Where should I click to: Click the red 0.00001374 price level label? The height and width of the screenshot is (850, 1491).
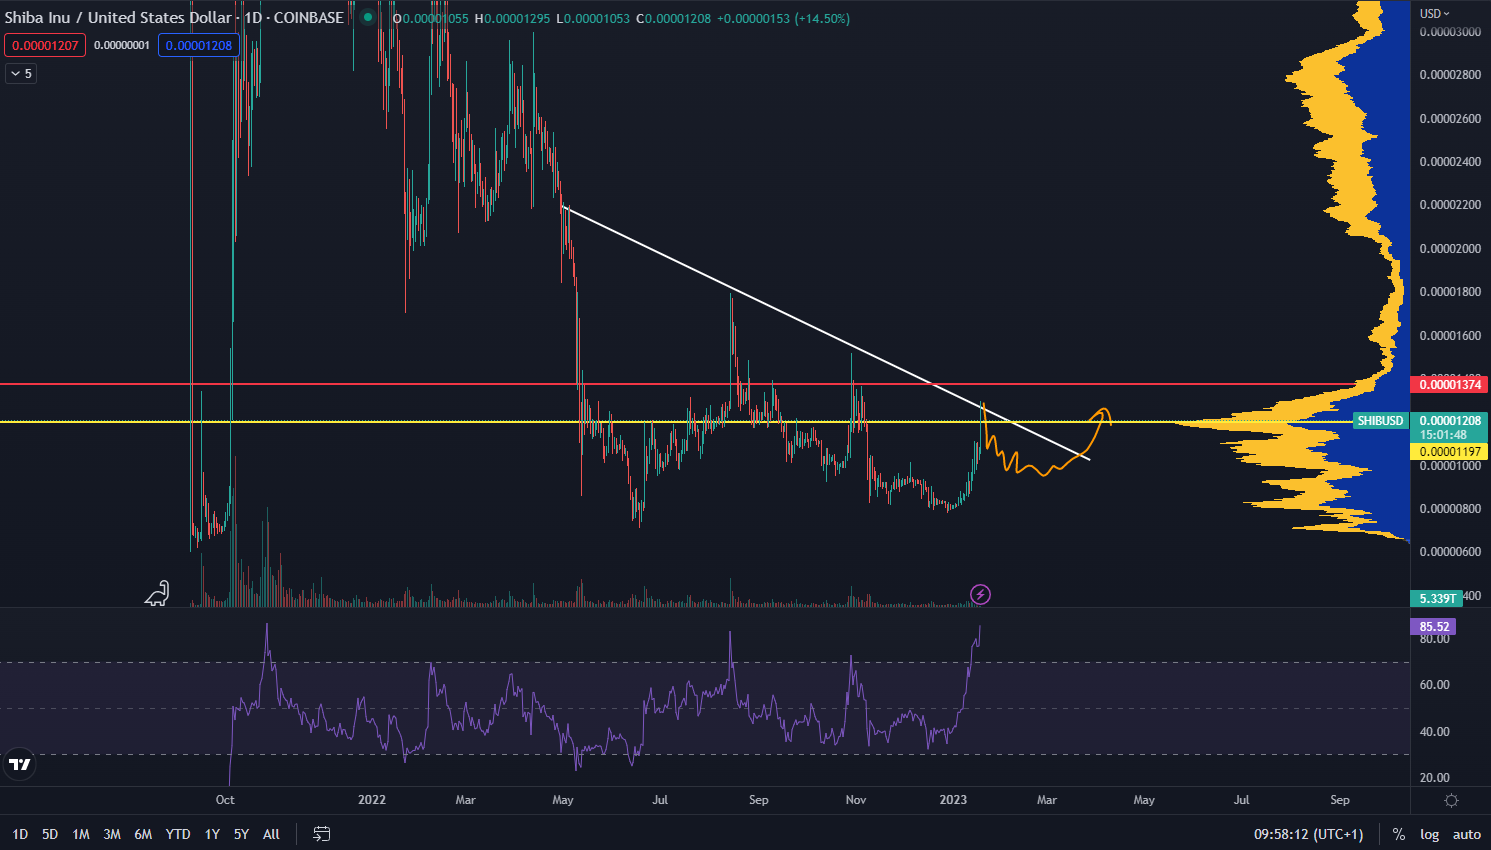tap(1449, 385)
